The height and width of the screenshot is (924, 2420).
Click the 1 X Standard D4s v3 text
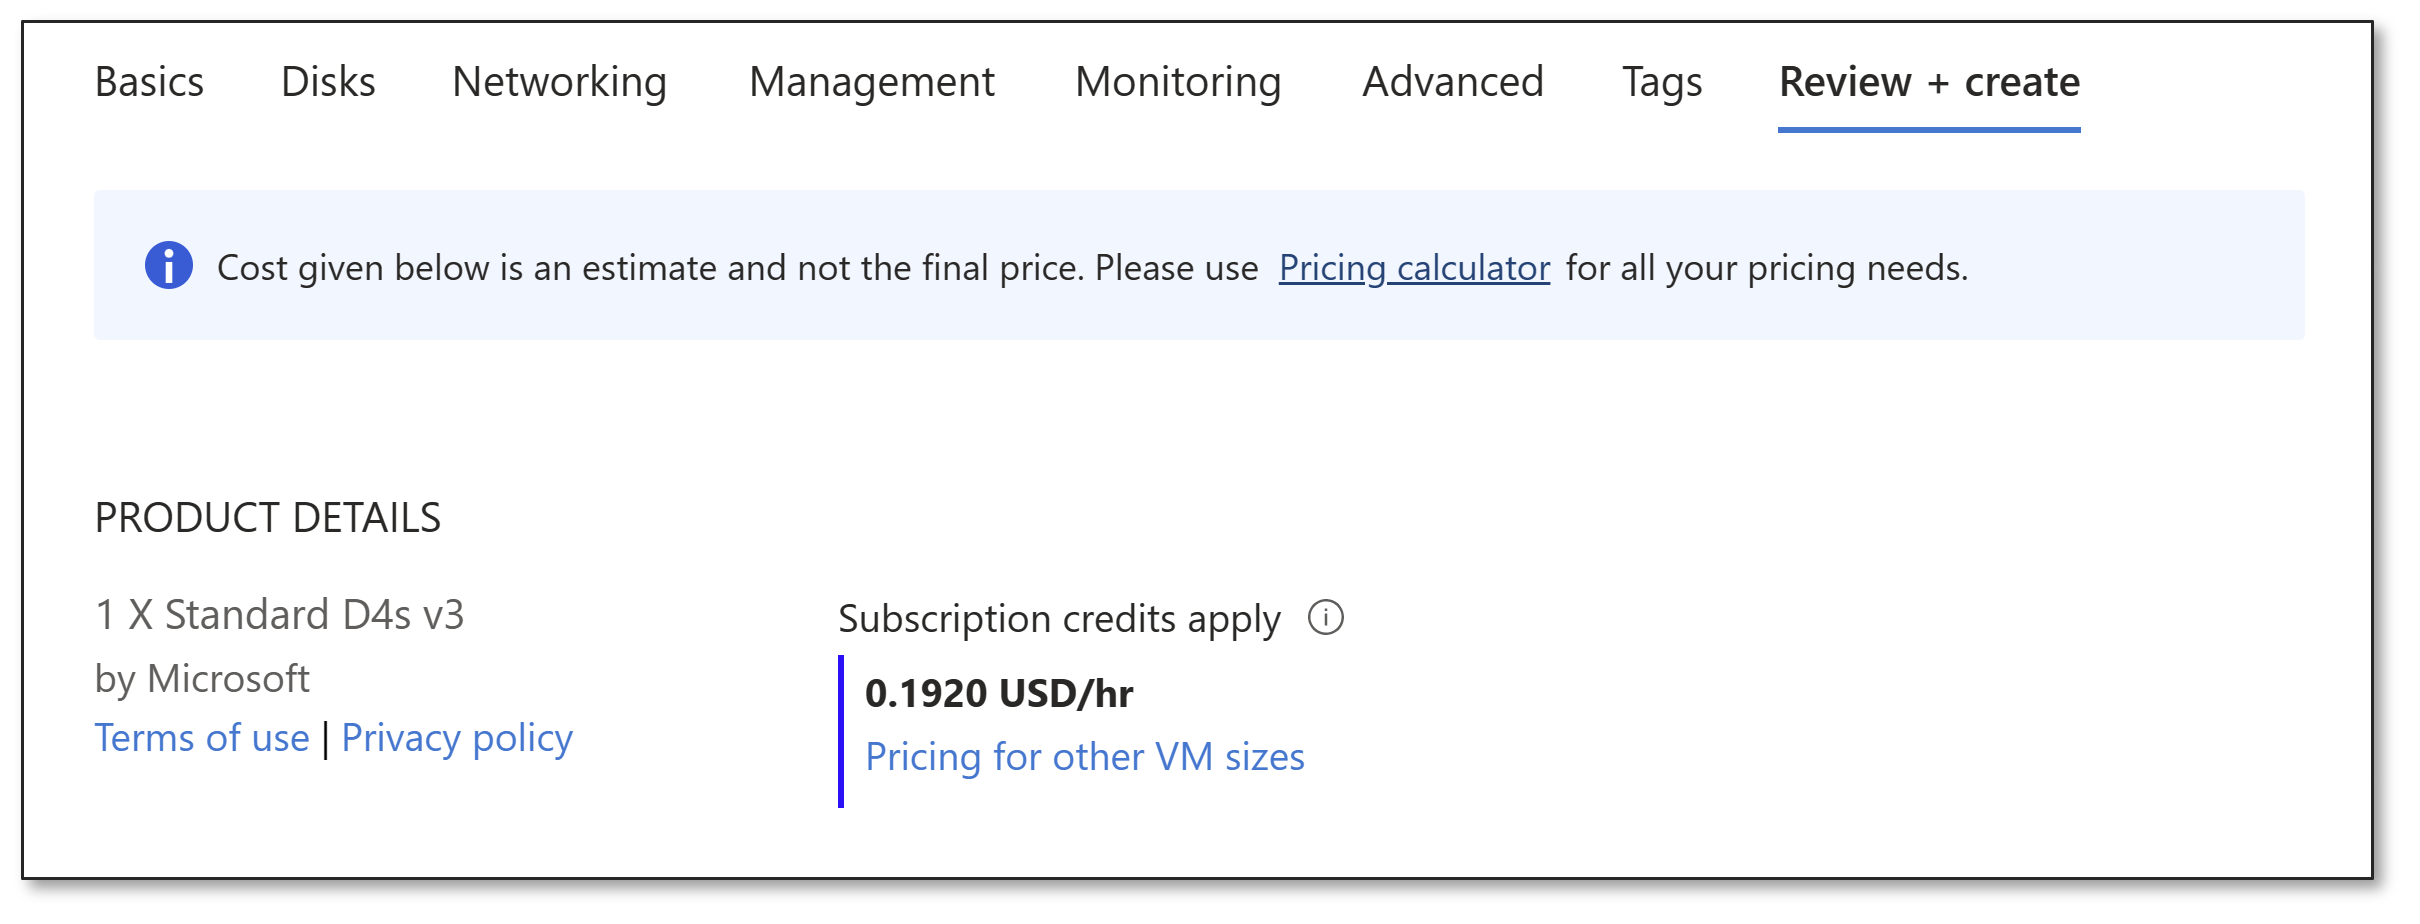point(279,615)
